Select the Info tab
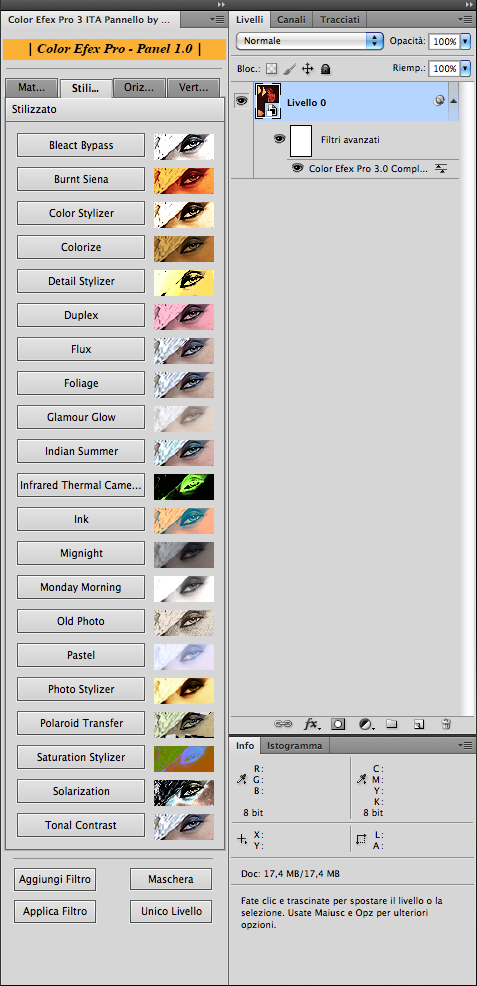477x986 pixels. coord(245,746)
